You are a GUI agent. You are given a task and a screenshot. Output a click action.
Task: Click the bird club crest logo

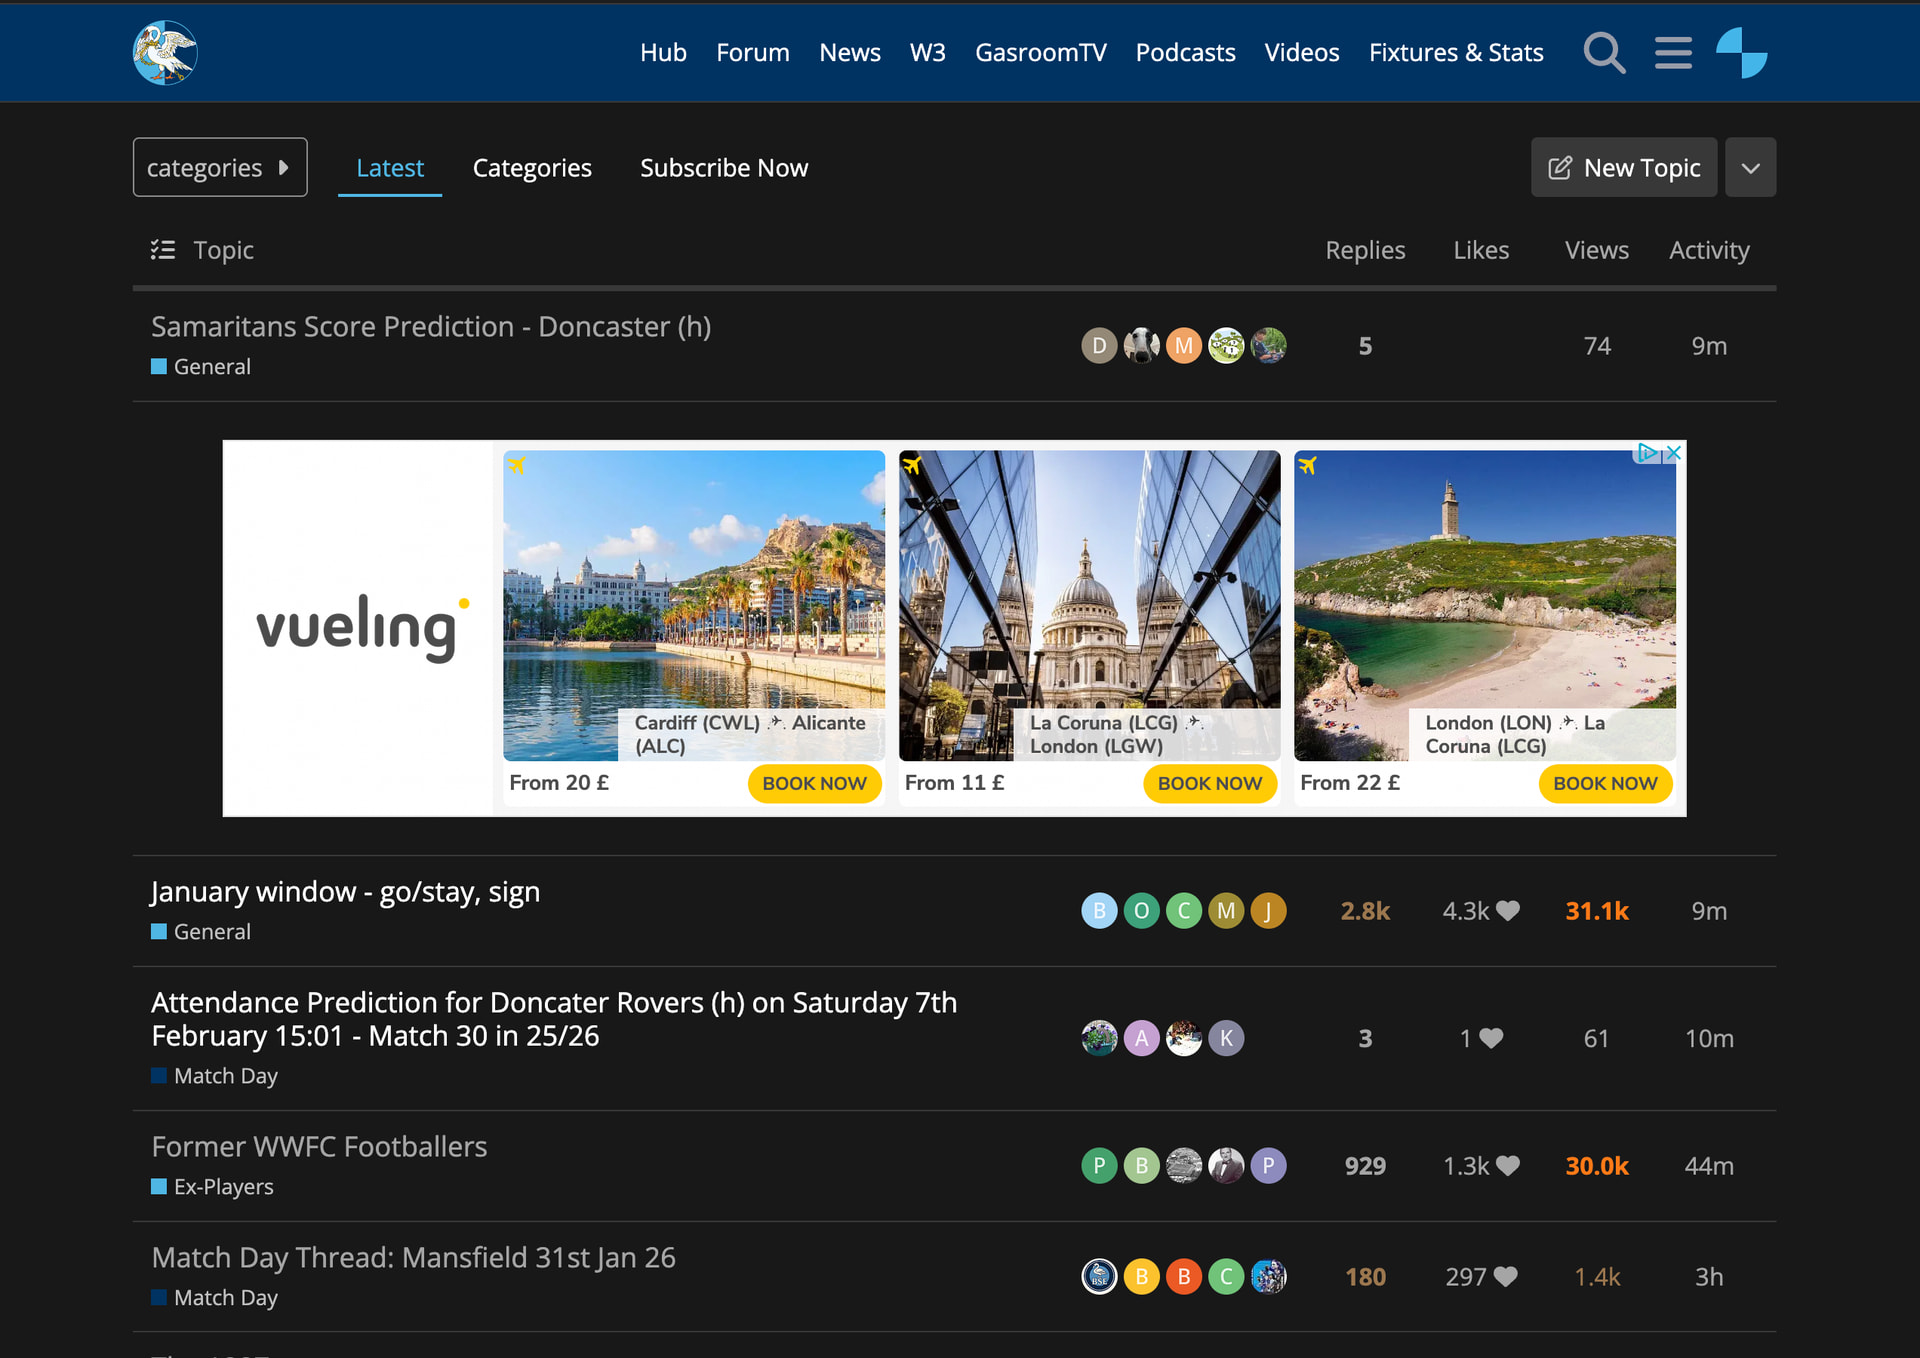165,53
